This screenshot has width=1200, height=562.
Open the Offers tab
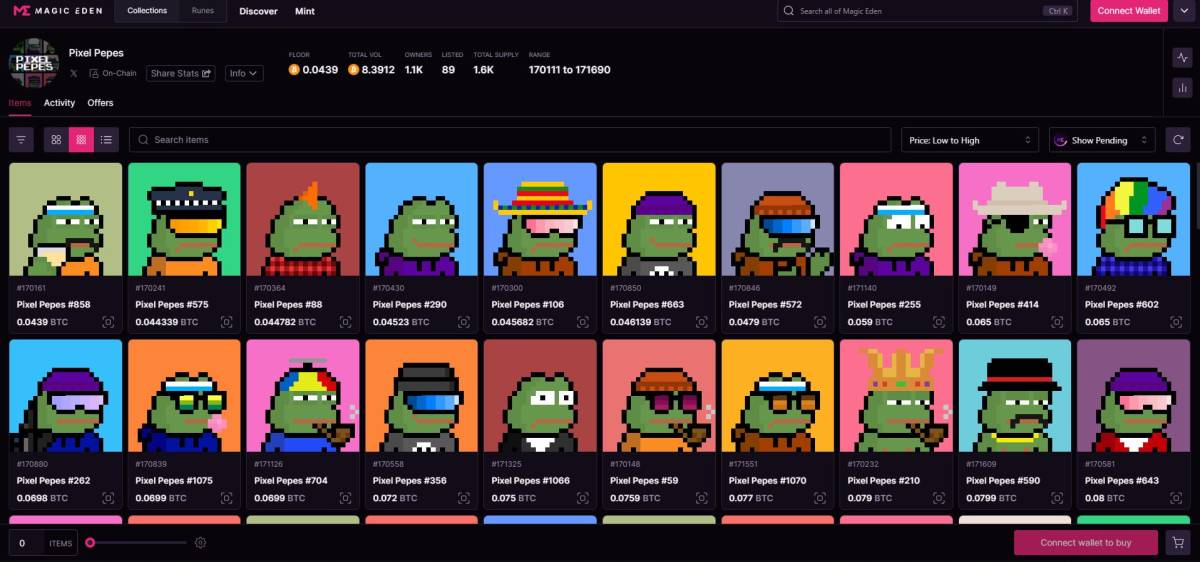(x=100, y=103)
